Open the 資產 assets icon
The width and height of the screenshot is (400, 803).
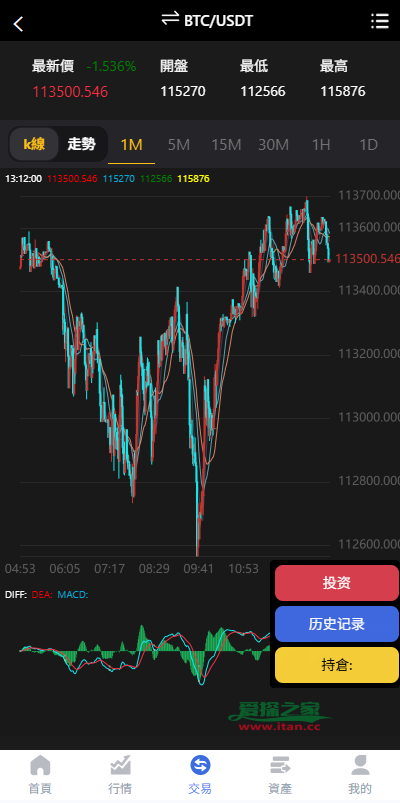pyautogui.click(x=280, y=766)
